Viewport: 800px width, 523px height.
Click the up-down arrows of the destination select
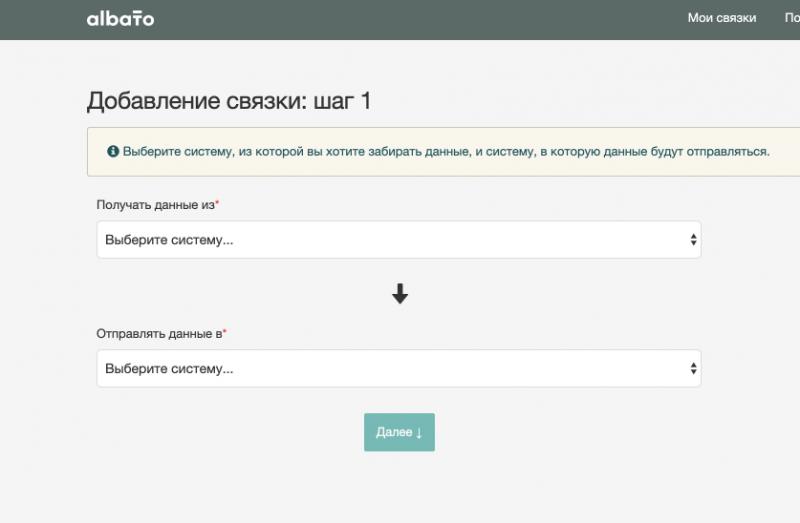[x=693, y=368]
